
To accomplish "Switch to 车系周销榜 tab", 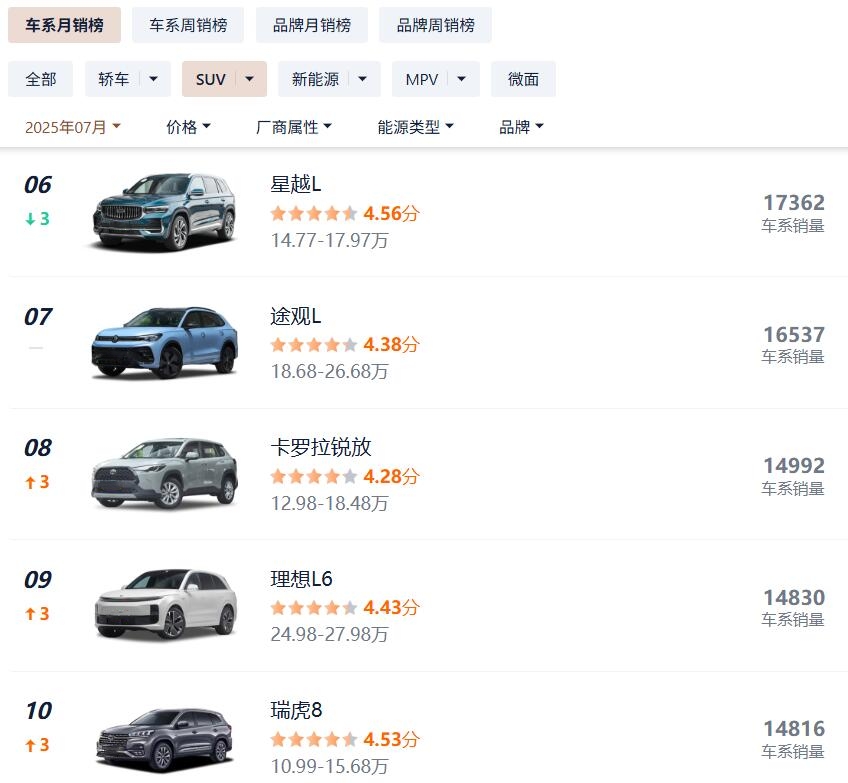I will pos(188,25).
